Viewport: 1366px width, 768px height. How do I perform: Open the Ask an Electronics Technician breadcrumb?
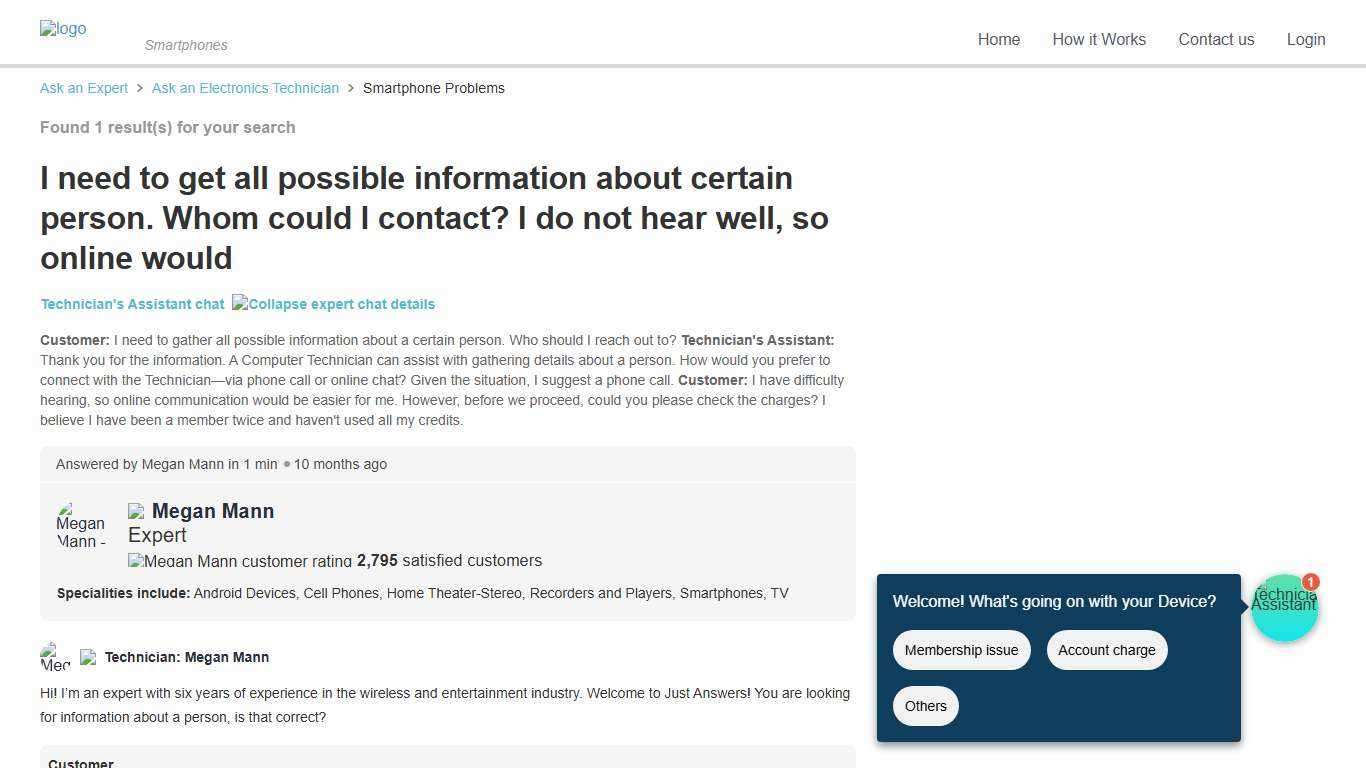245,88
